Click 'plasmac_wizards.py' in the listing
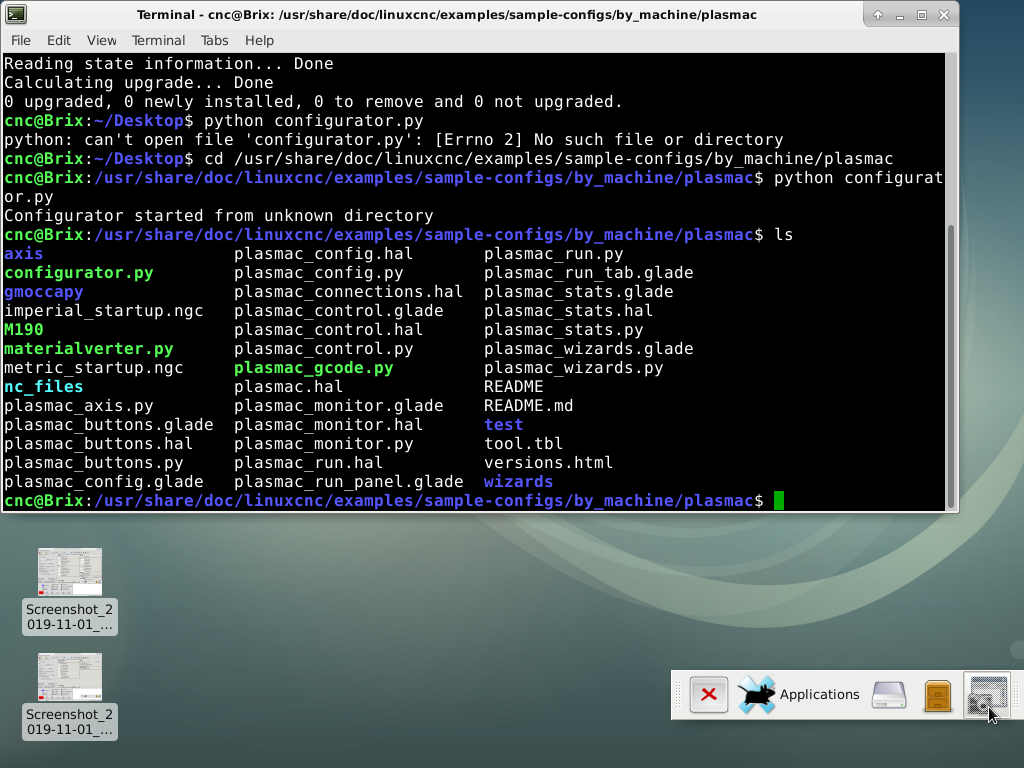Viewport: 1024px width, 768px height. (x=574, y=368)
